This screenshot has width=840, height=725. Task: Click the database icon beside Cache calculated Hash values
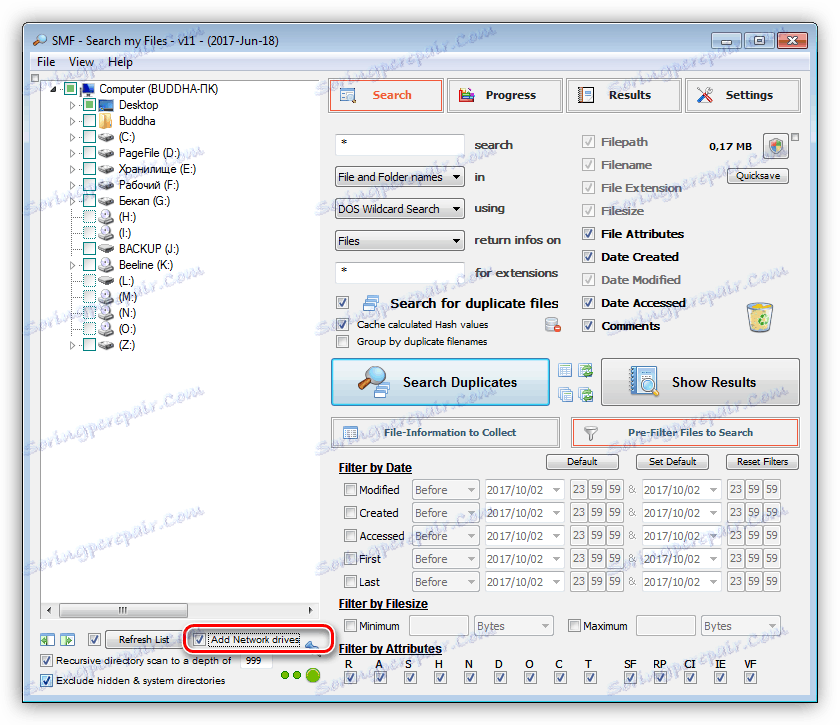552,325
